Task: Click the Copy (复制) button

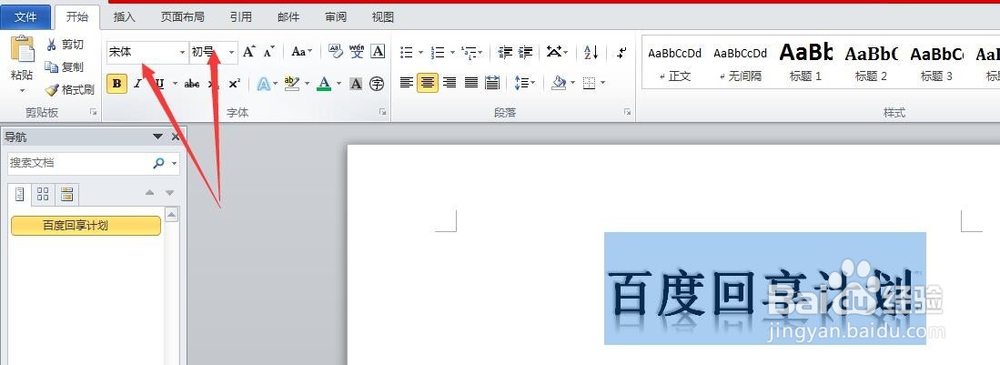Action: click(x=64, y=67)
